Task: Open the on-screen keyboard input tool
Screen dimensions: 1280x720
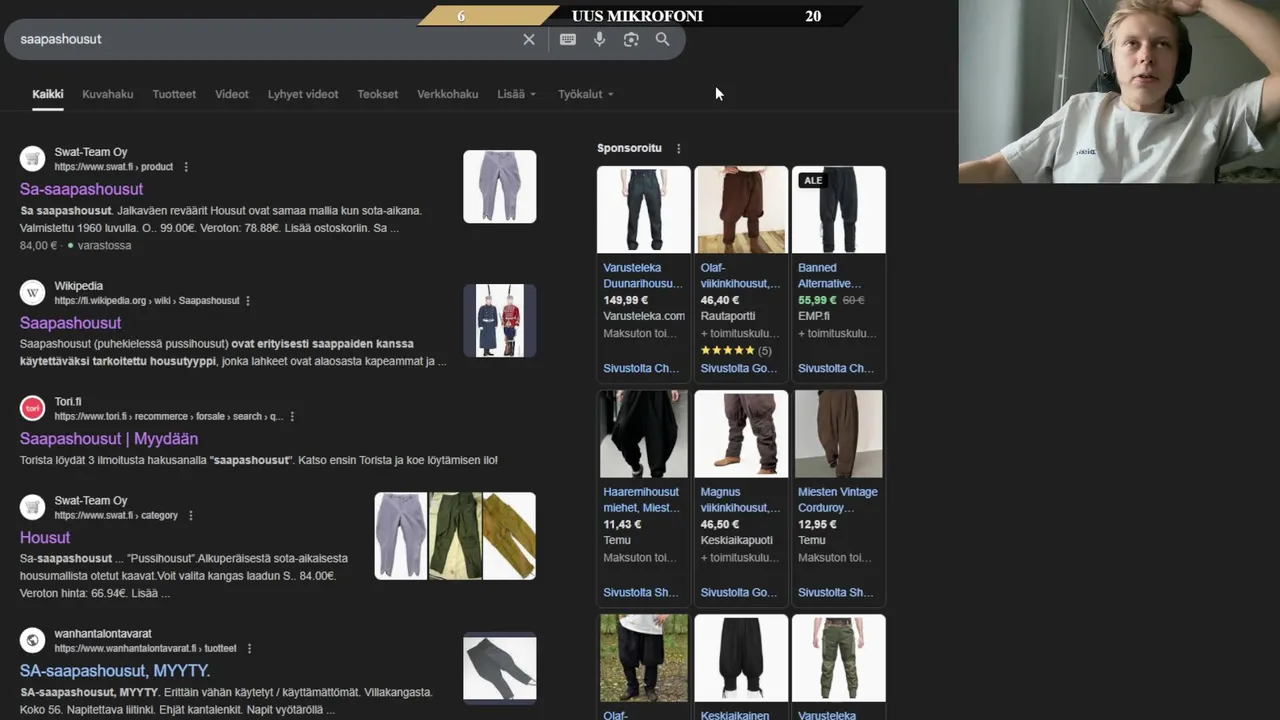Action: point(568,39)
